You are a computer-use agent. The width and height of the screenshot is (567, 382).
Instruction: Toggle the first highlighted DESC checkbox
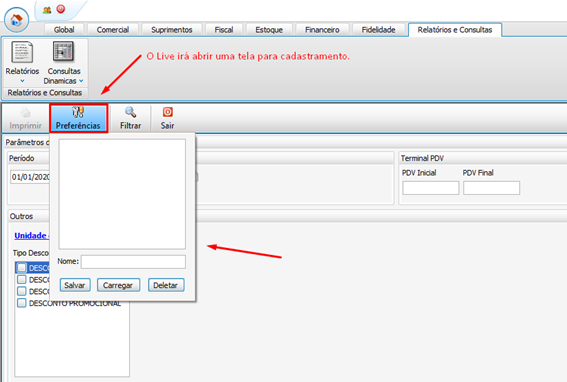(22, 268)
